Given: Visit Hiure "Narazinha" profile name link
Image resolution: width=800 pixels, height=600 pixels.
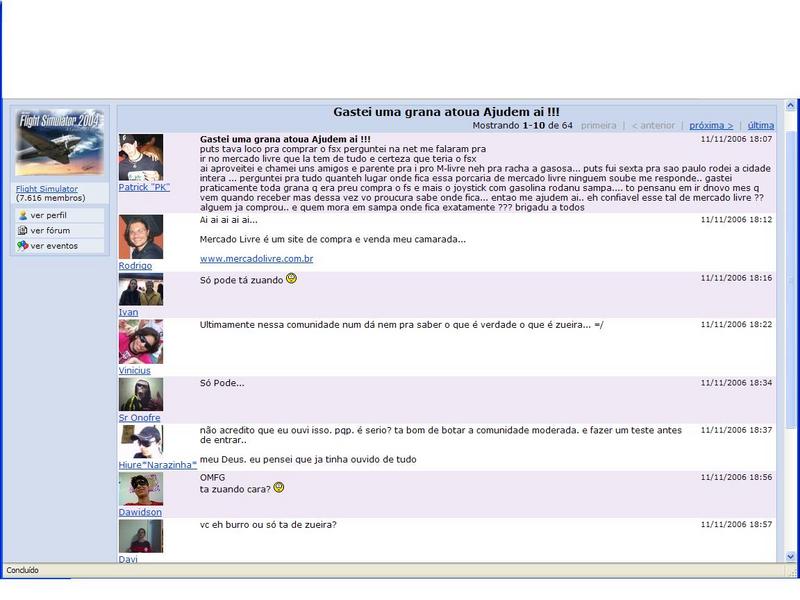Looking at the screenshot, I should click(x=158, y=465).
